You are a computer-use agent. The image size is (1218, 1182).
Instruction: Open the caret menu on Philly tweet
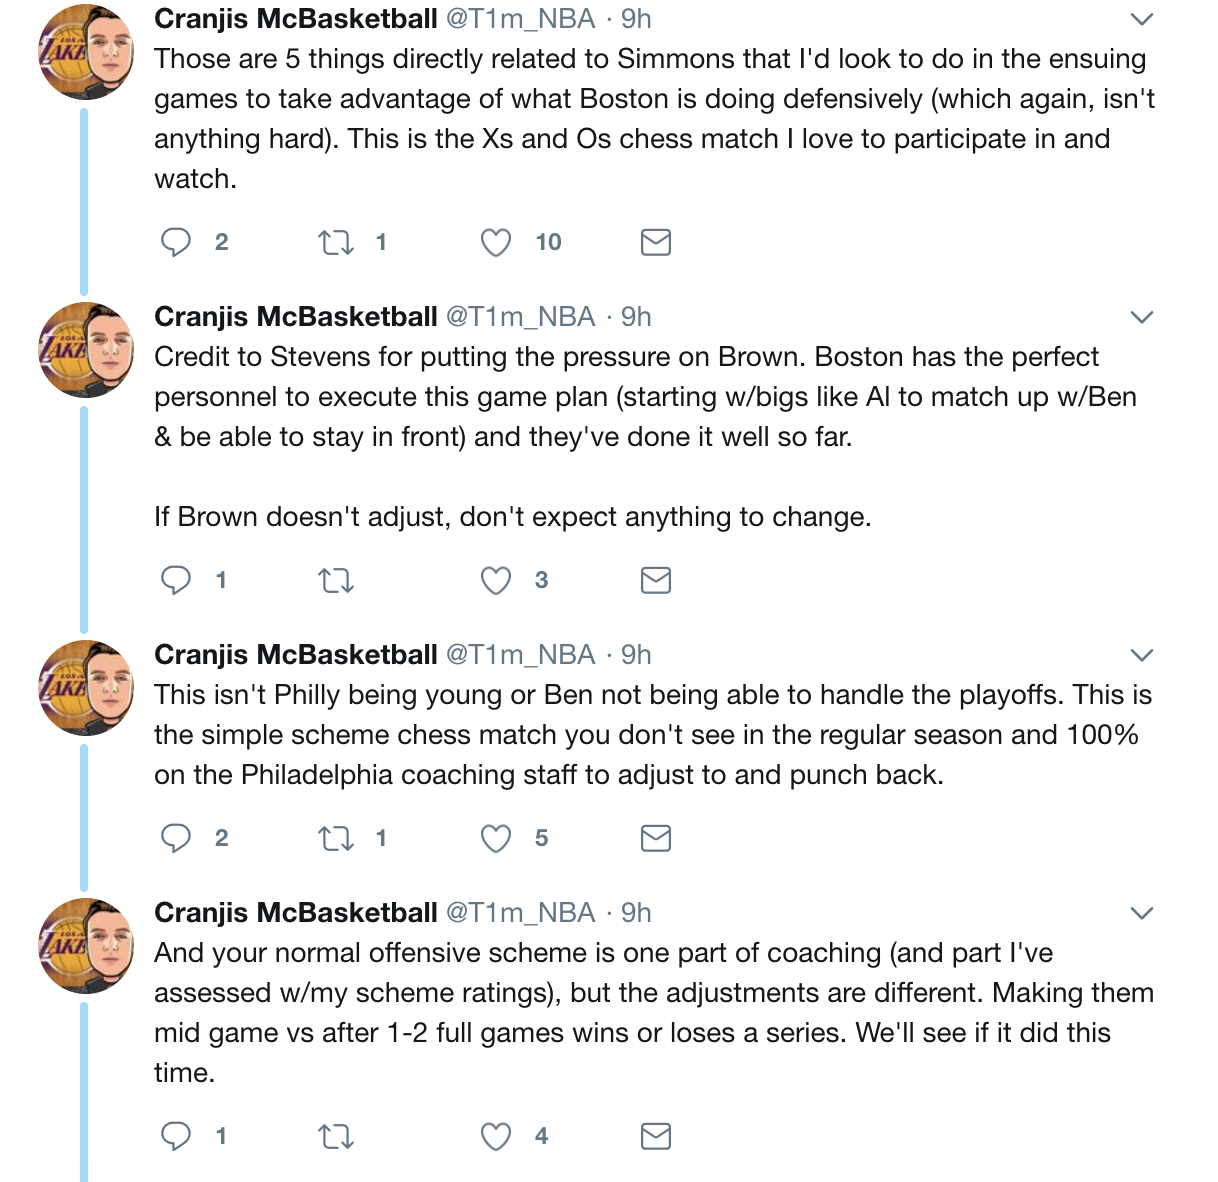(x=1141, y=655)
